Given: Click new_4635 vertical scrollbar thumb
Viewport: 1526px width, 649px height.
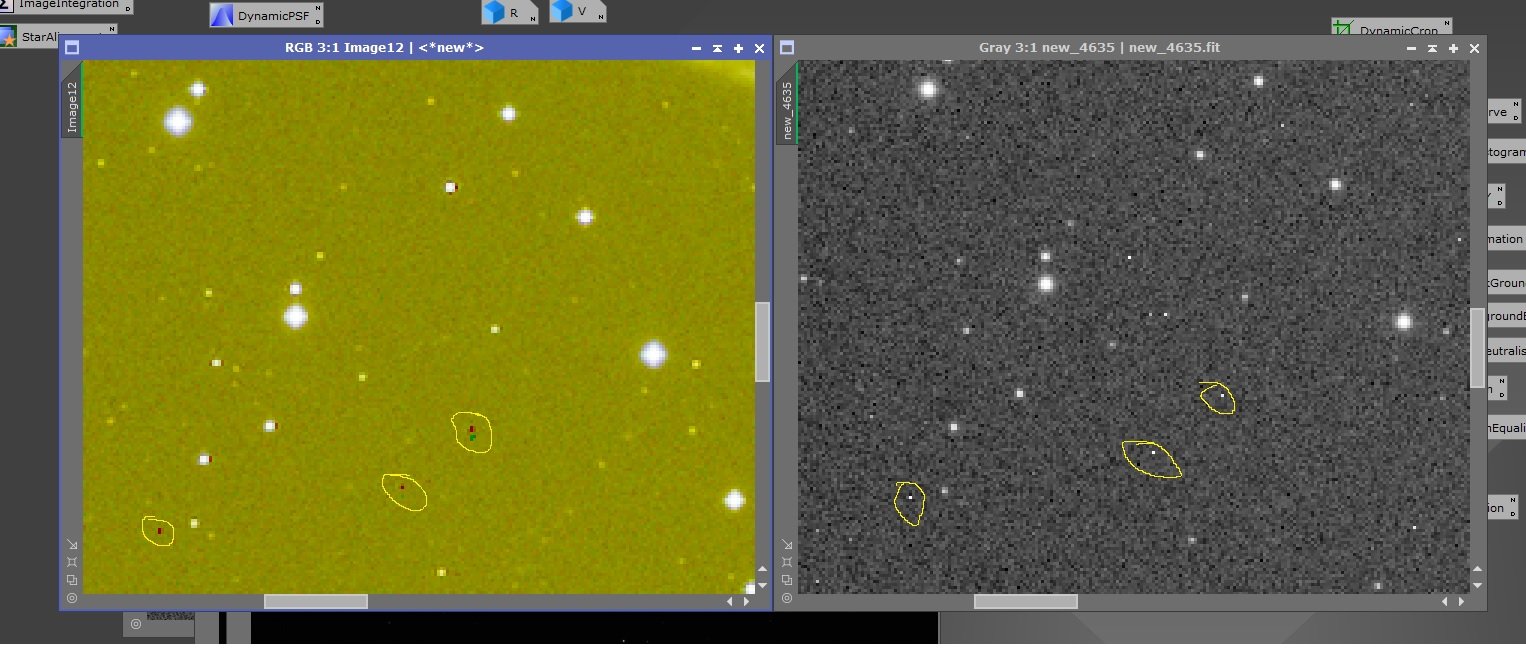Looking at the screenshot, I should point(1477,348).
